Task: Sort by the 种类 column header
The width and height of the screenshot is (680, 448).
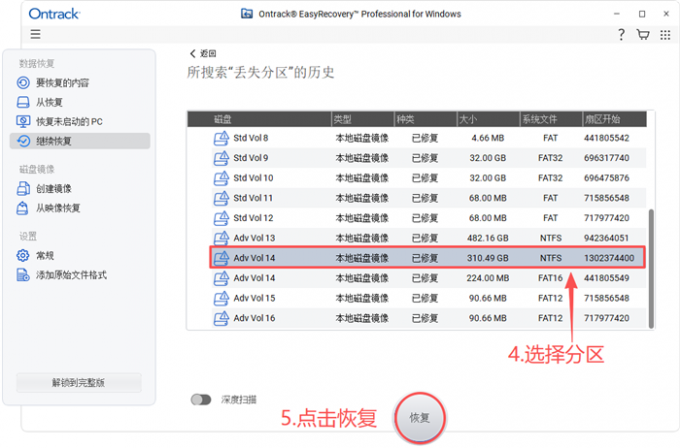Action: (x=425, y=119)
